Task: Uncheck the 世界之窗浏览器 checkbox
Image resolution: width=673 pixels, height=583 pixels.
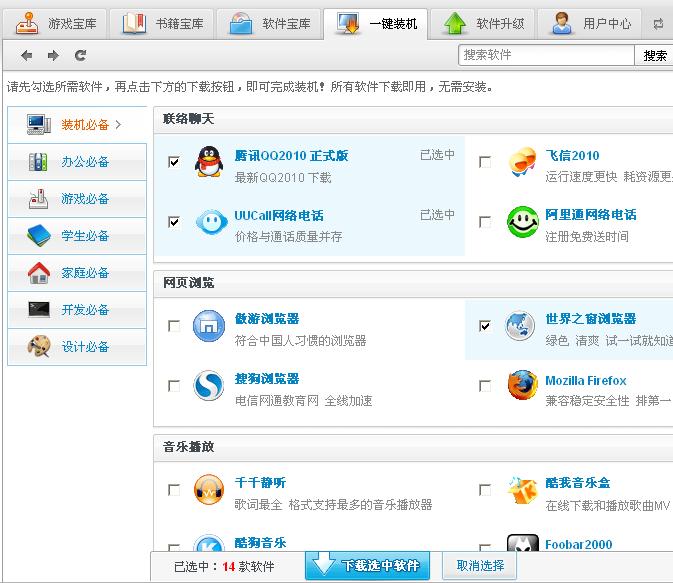Action: pos(485,326)
